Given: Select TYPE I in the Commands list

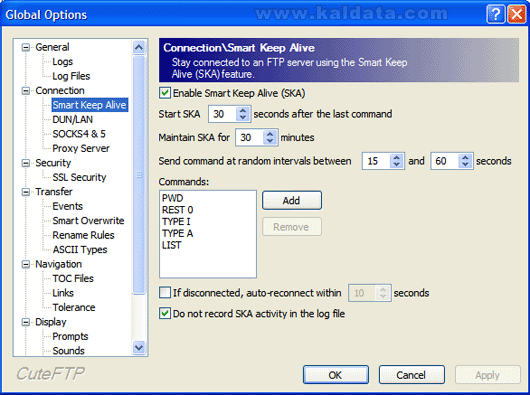Looking at the screenshot, I should click(176, 222).
